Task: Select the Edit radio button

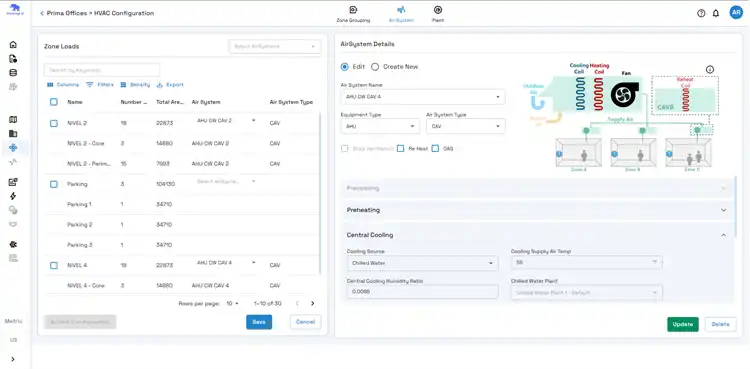Action: tap(344, 67)
